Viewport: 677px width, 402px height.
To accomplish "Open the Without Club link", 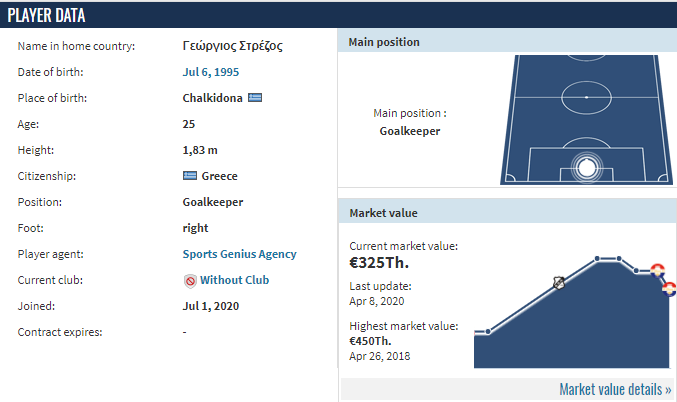I will (234, 280).
